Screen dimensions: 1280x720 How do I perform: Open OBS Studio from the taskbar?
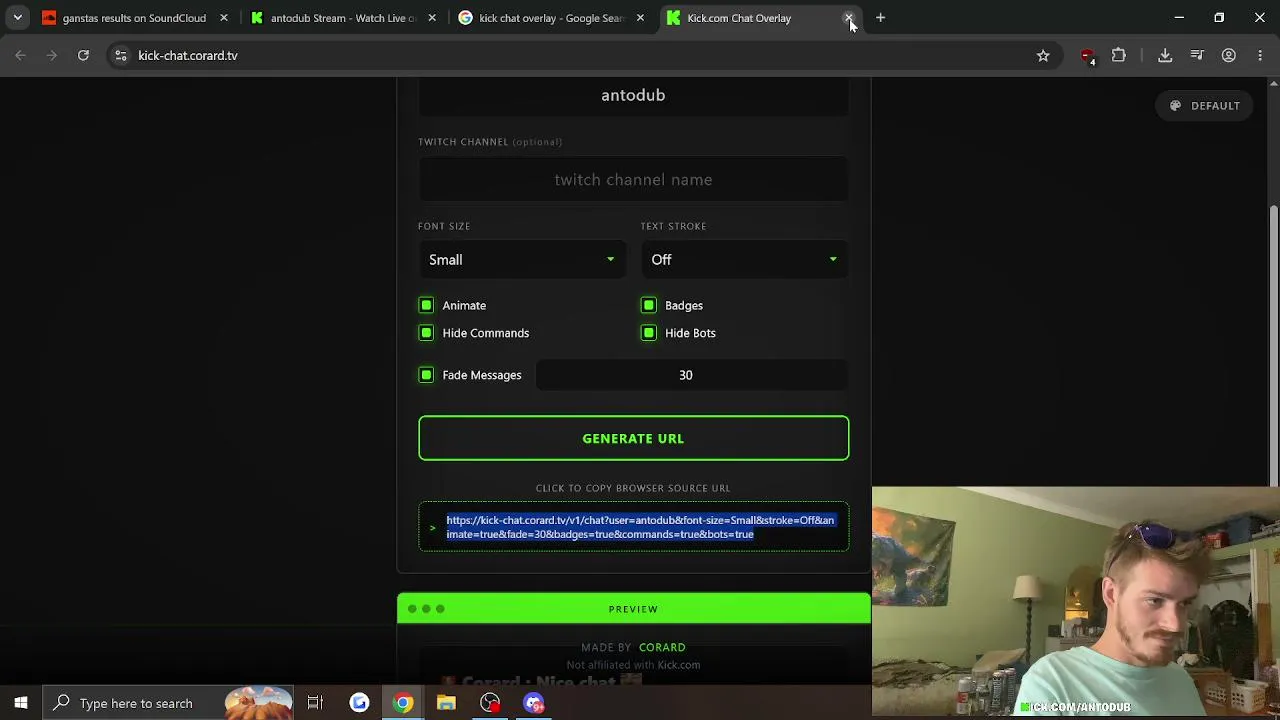click(490, 703)
